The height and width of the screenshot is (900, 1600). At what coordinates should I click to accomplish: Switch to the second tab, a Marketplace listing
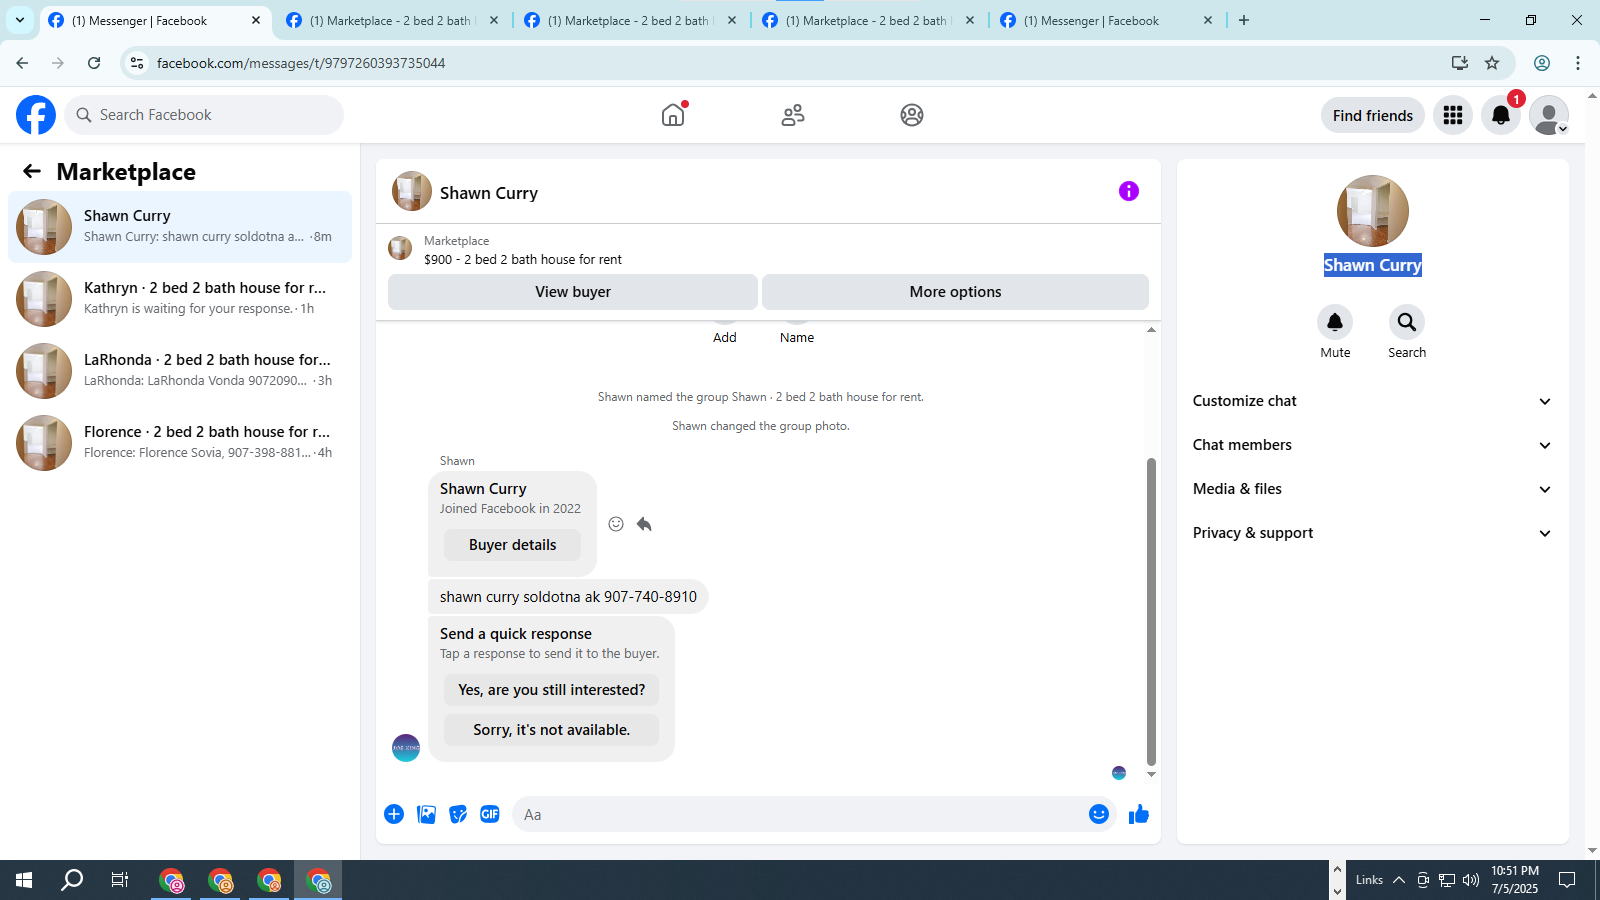point(393,20)
